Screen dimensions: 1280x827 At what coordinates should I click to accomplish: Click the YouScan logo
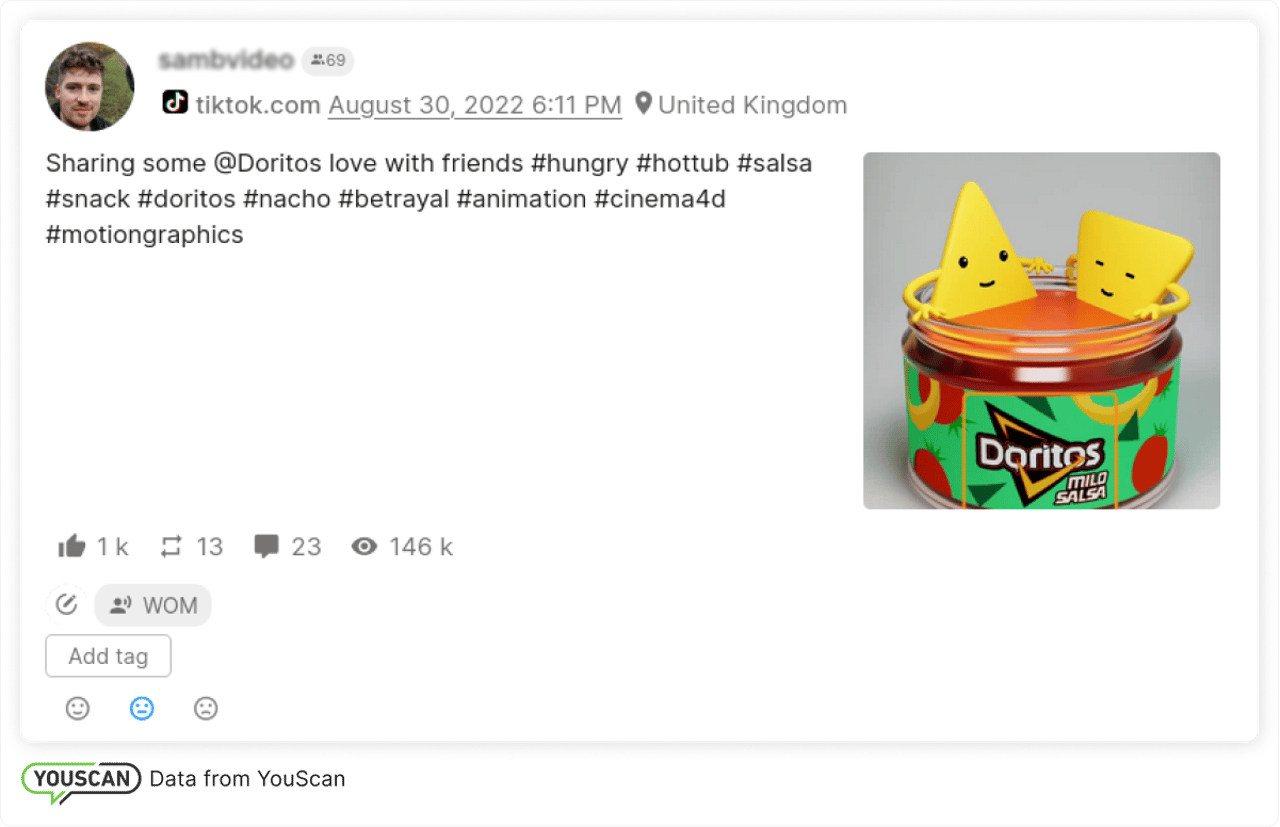coord(81,780)
